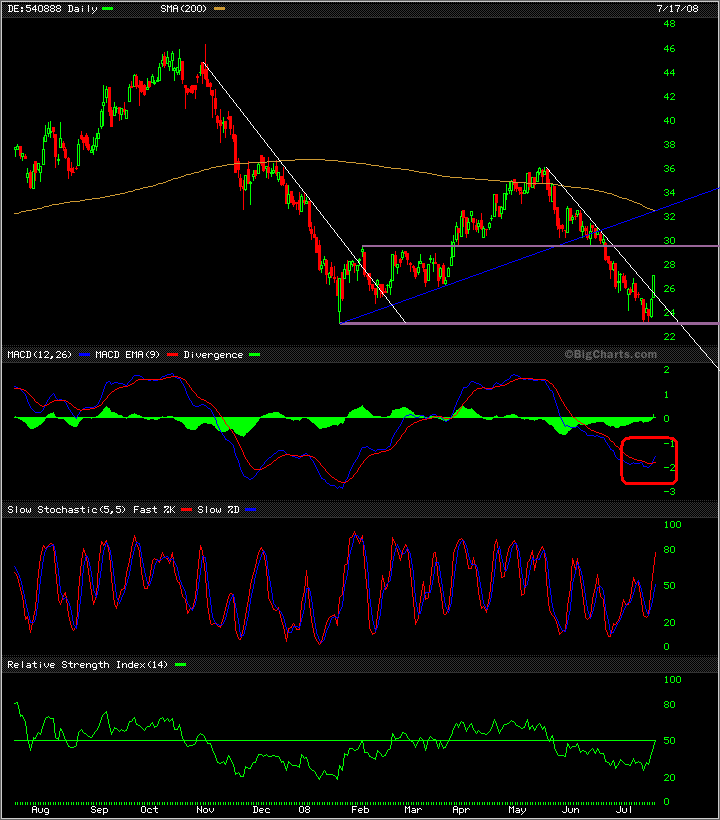Select the Jul marker on time axis
The image size is (720, 820).
pyautogui.click(x=623, y=810)
